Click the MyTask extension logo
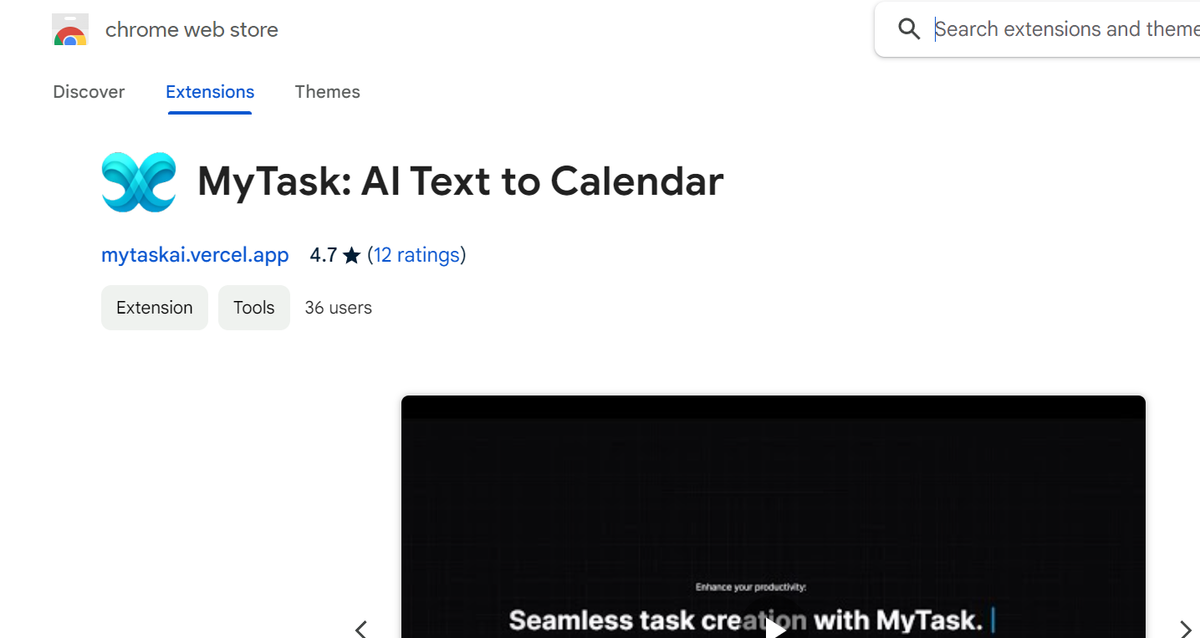Viewport: 1200px width, 638px height. [138, 182]
